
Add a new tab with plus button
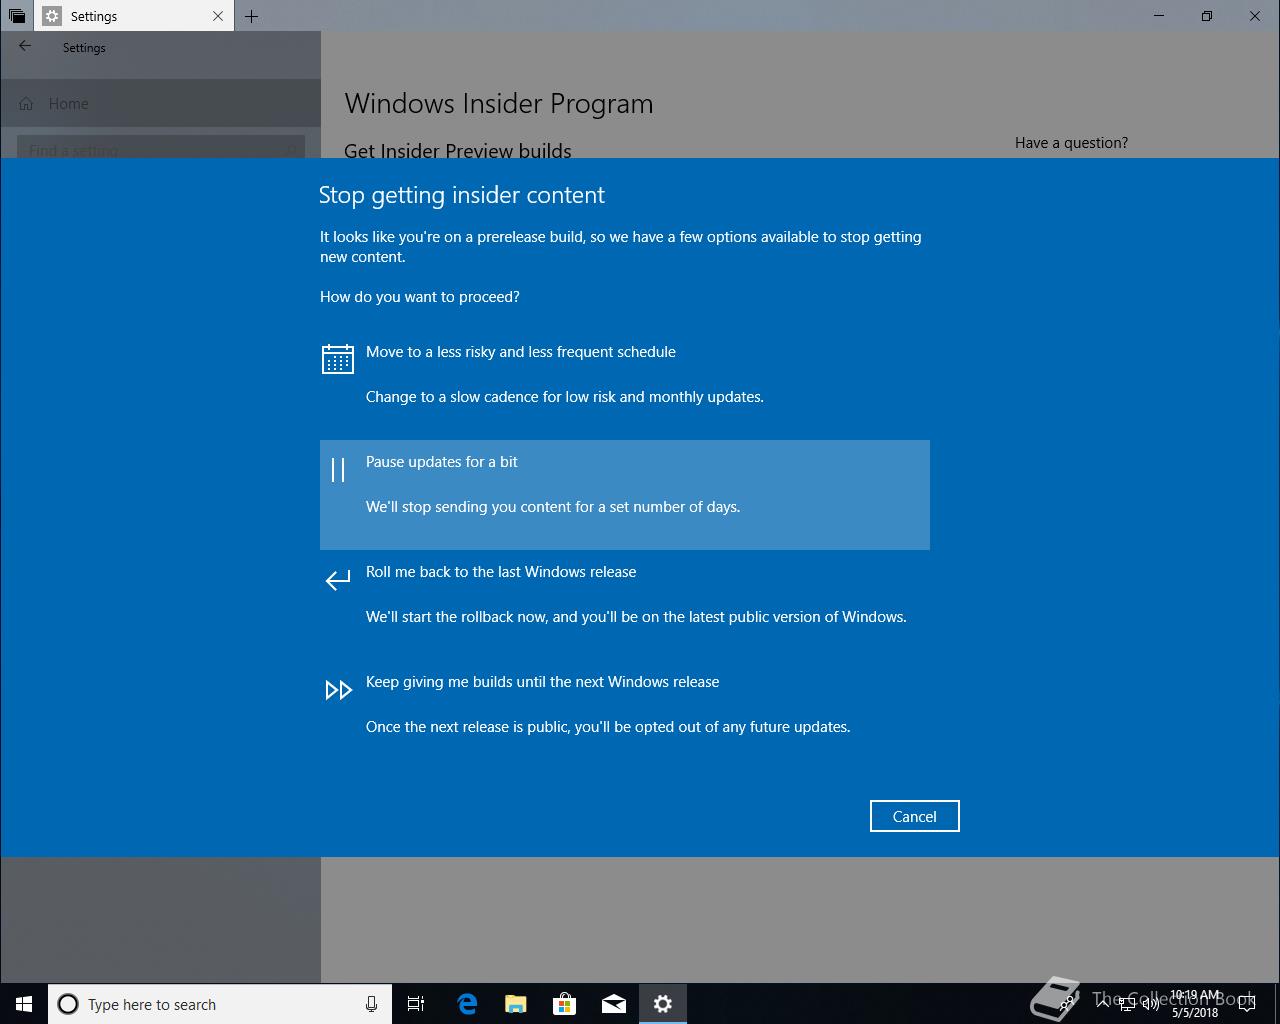(x=252, y=16)
